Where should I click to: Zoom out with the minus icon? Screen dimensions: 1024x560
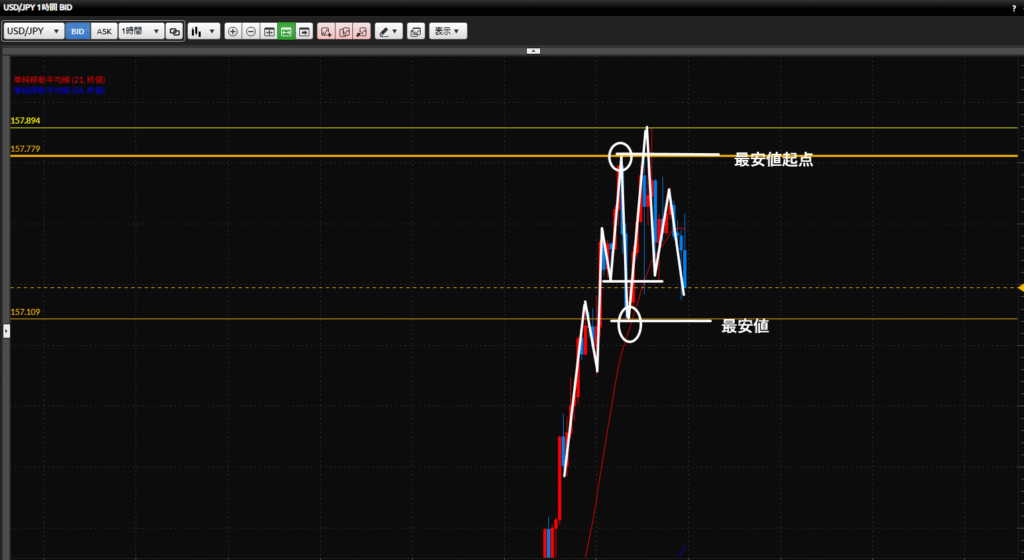pos(251,31)
